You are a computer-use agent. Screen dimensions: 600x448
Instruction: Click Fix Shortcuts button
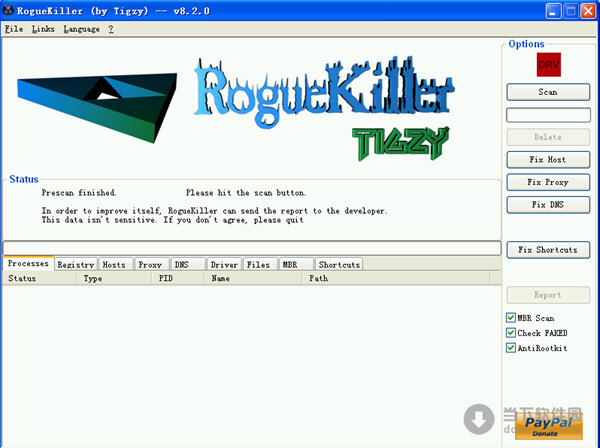pos(548,250)
